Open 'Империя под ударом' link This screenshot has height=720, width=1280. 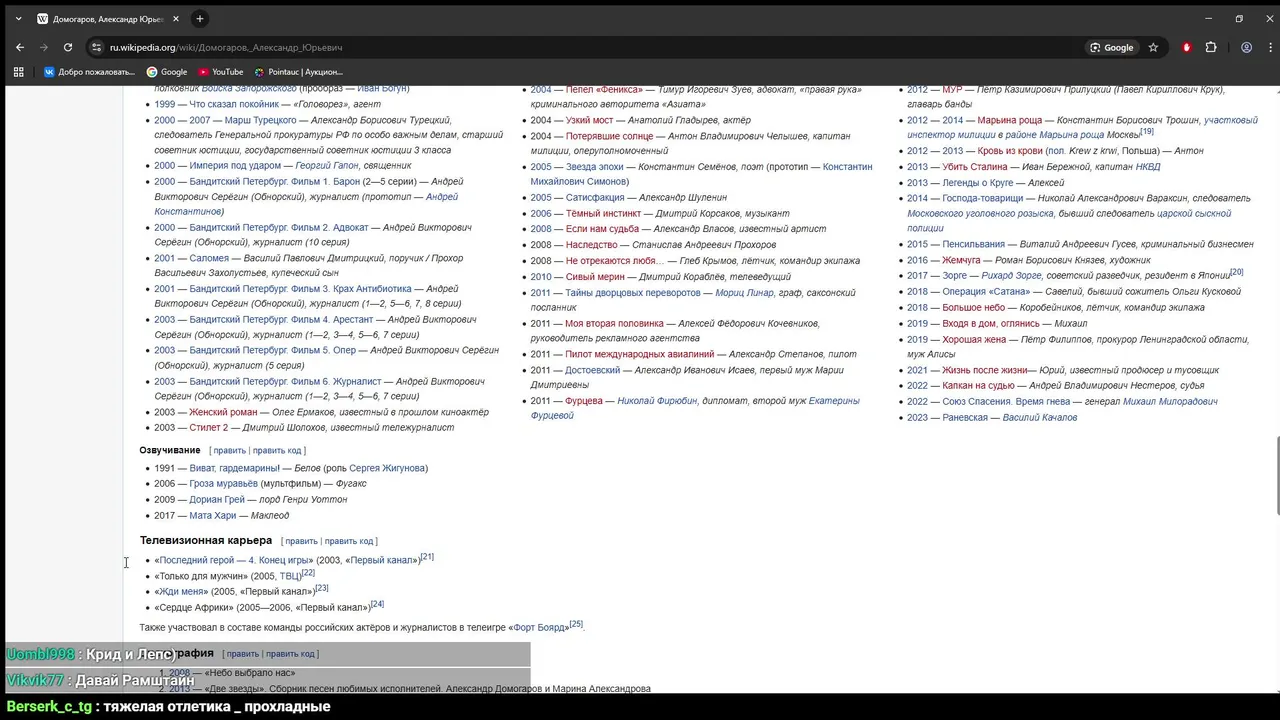coord(235,166)
